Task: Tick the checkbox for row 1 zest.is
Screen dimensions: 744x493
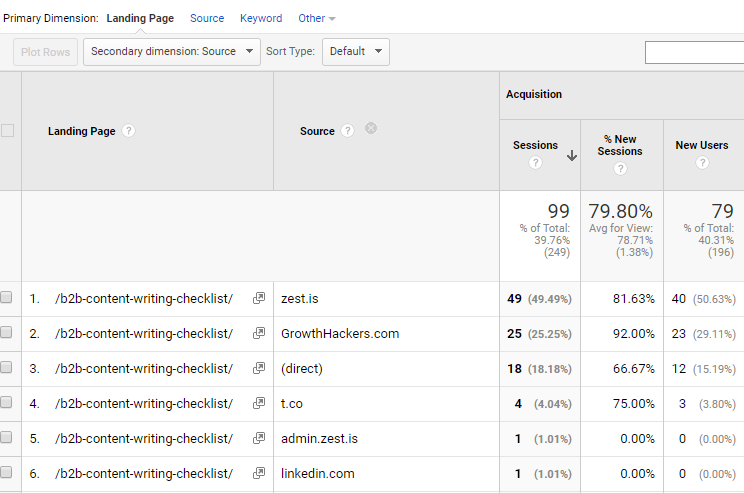Action: click(x=7, y=298)
